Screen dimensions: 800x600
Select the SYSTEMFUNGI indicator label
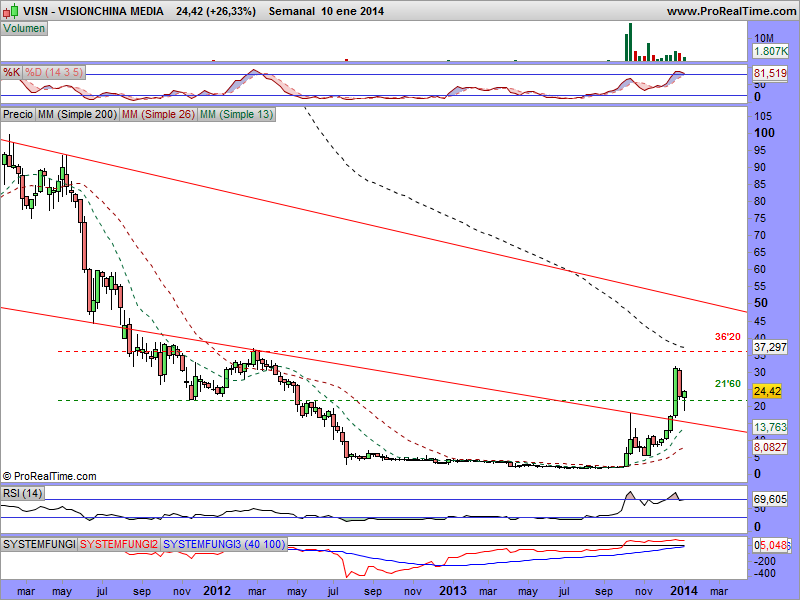click(x=39, y=544)
